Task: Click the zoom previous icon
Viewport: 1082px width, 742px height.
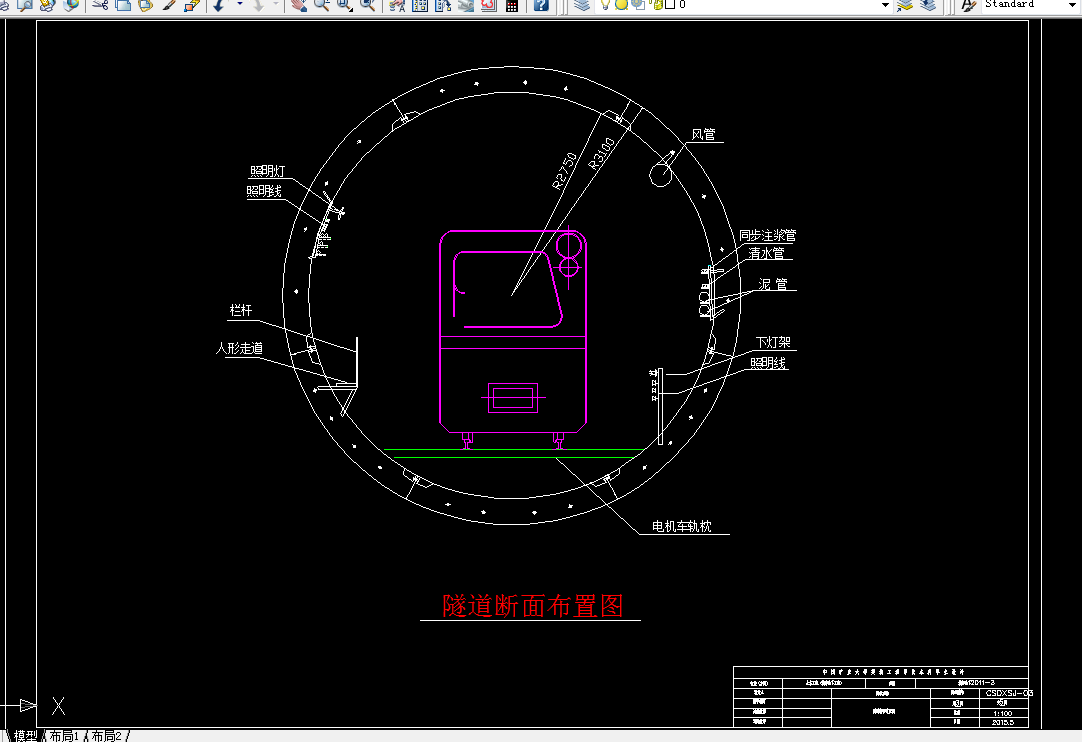Action: (367, 5)
